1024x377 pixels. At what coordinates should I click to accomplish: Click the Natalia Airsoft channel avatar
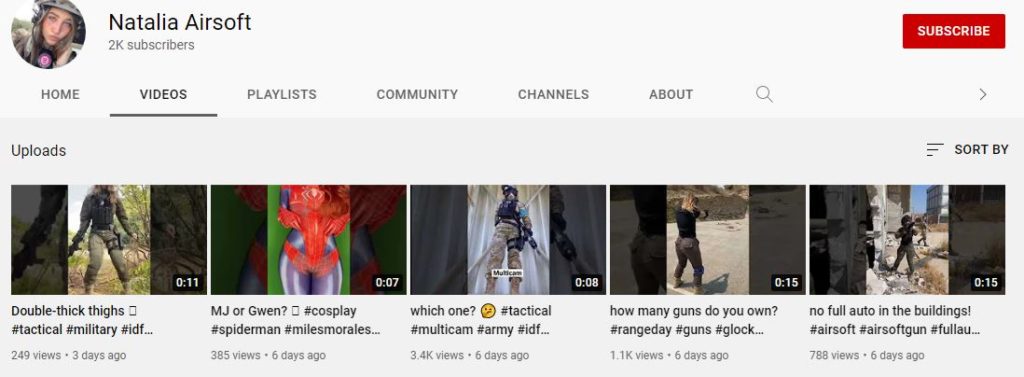48,33
